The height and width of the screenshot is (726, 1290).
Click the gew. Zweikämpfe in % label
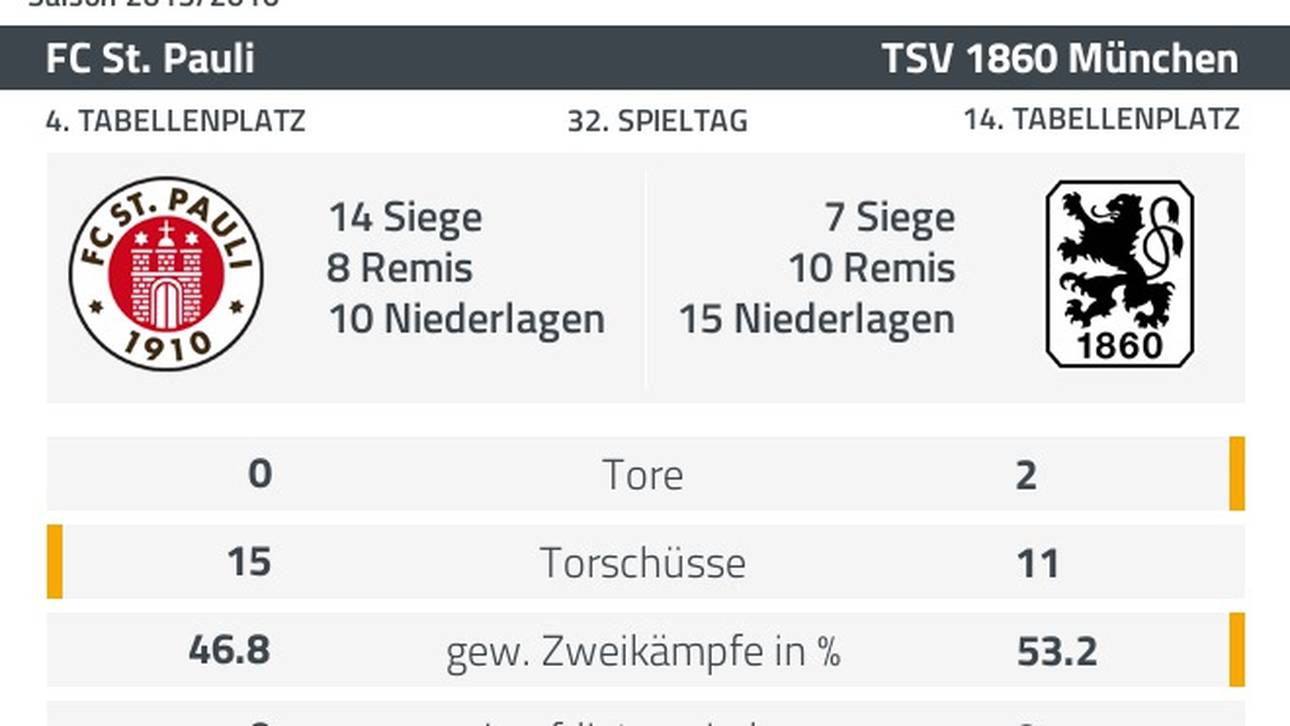[x=643, y=651]
